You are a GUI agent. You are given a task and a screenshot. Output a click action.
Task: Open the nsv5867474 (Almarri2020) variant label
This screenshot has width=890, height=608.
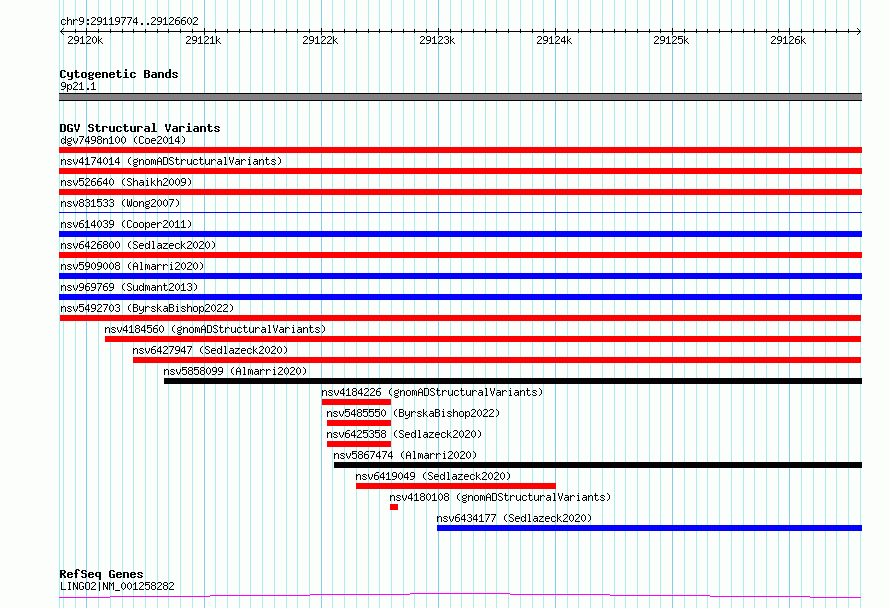click(x=405, y=455)
